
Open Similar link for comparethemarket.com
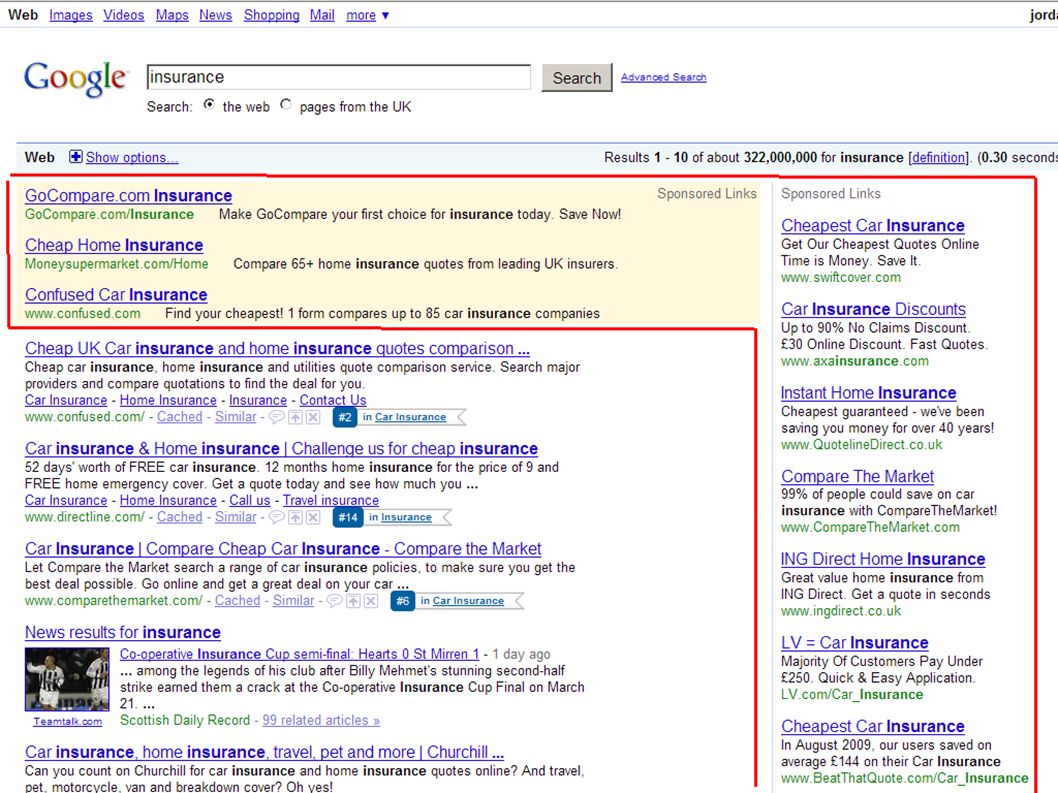pyautogui.click(x=294, y=601)
